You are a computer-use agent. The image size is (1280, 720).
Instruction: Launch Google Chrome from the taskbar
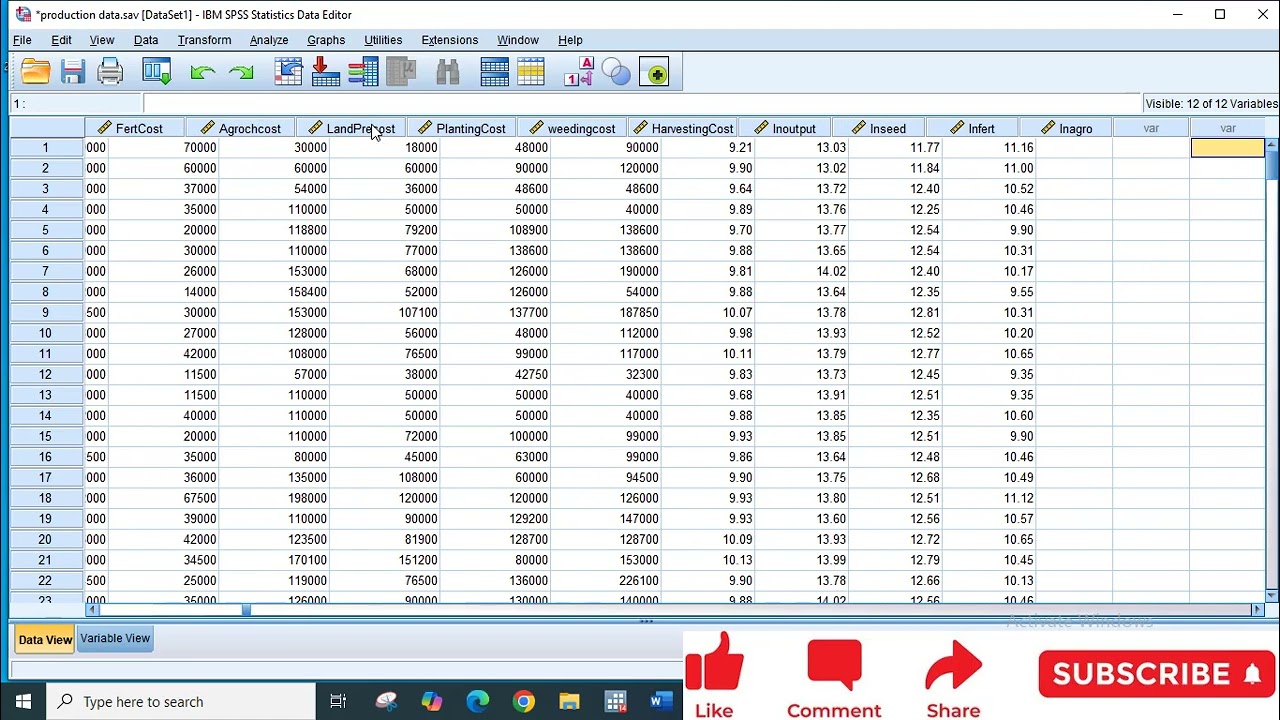pos(523,701)
